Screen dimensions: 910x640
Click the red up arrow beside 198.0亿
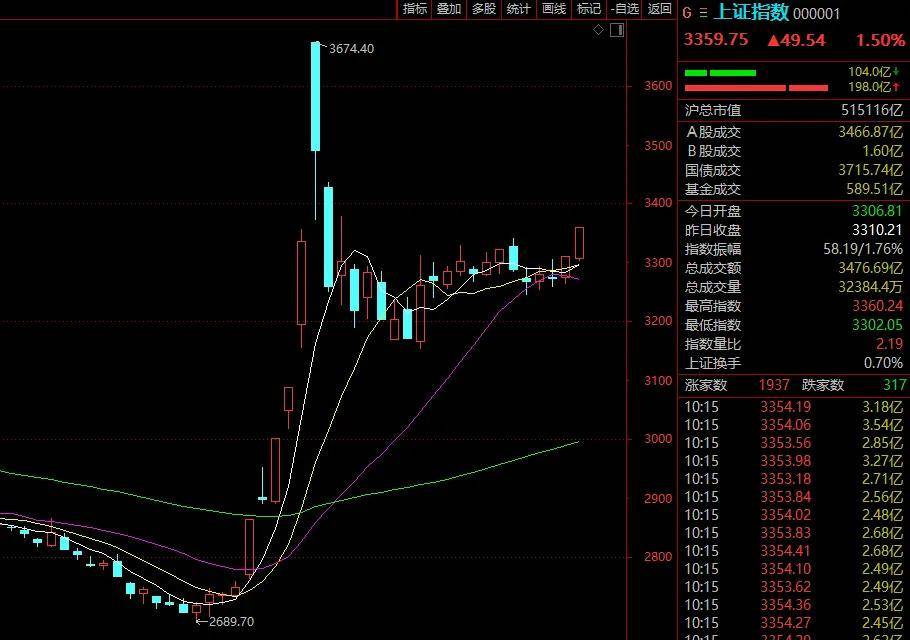tap(897, 85)
